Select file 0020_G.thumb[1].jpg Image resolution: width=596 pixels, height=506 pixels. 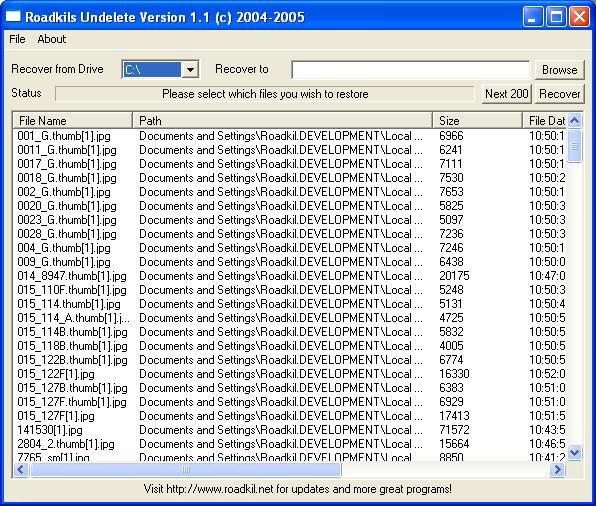(67, 206)
